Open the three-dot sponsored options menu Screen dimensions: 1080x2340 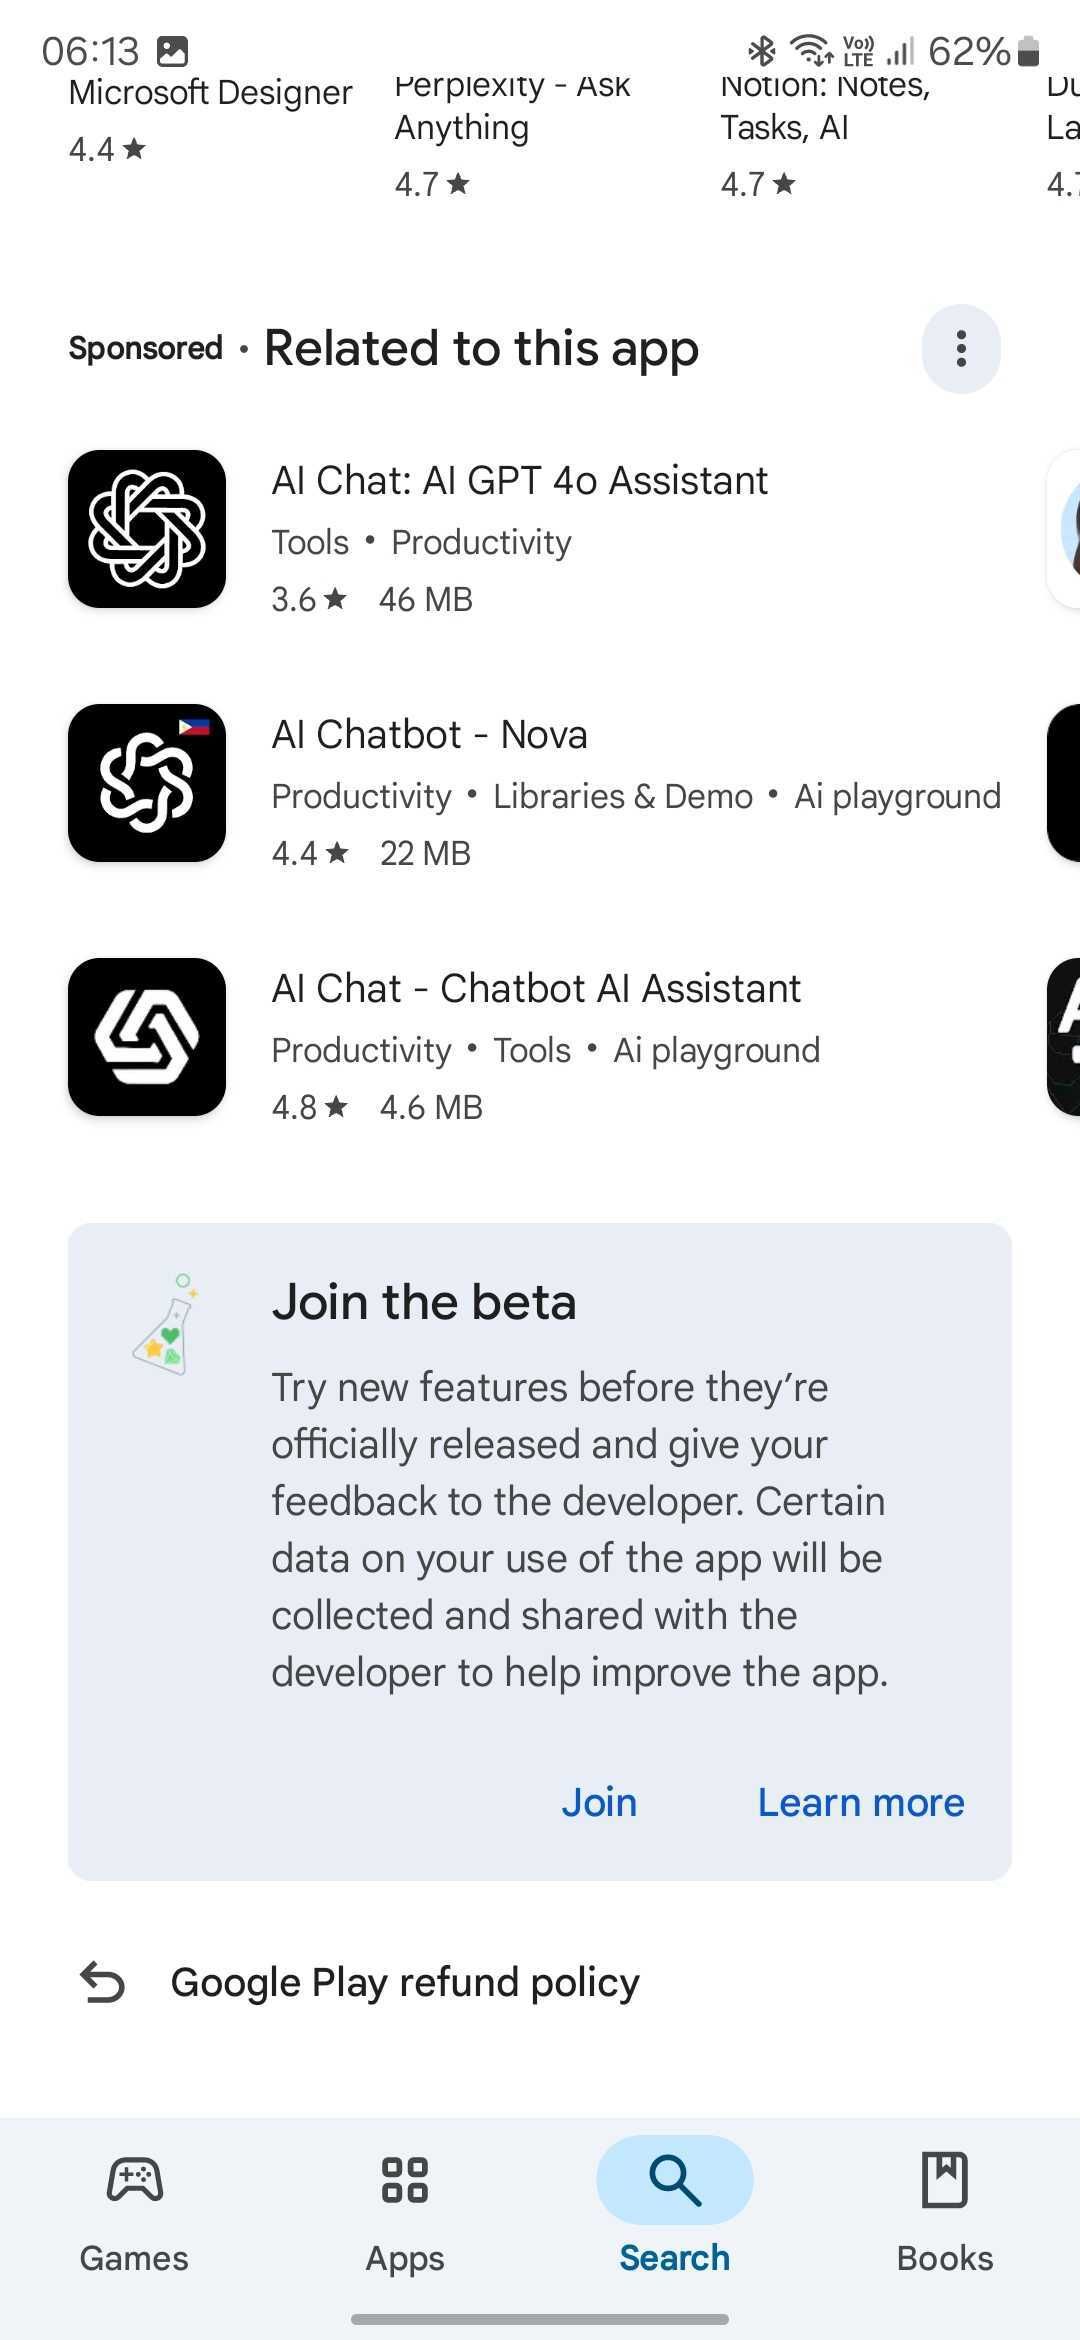coord(961,349)
